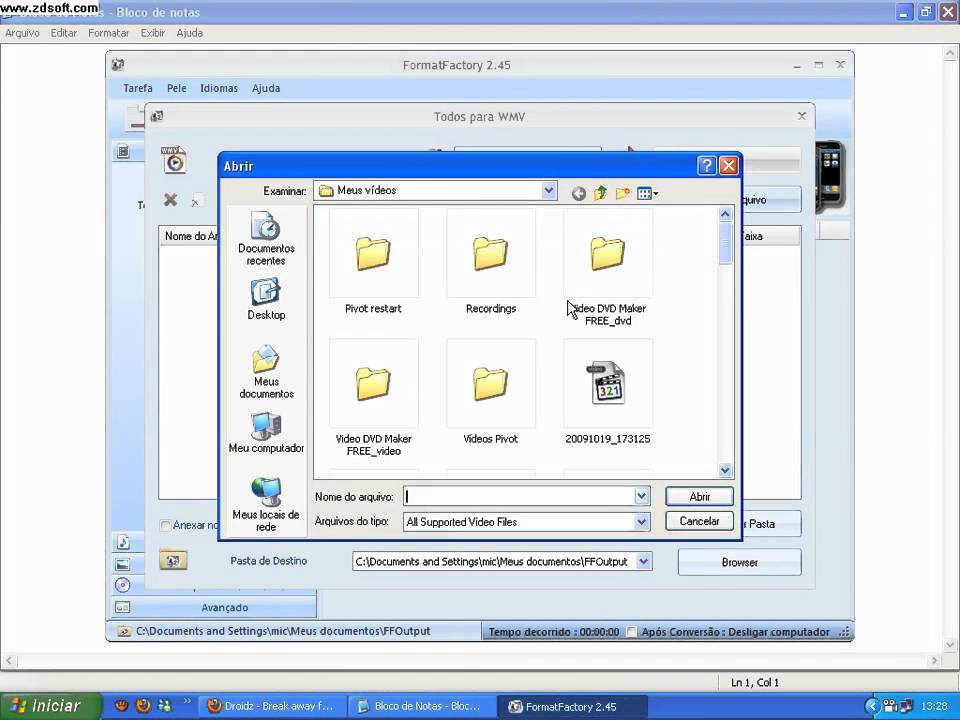Create a new folder
960x720 pixels.
pyautogui.click(x=622, y=193)
